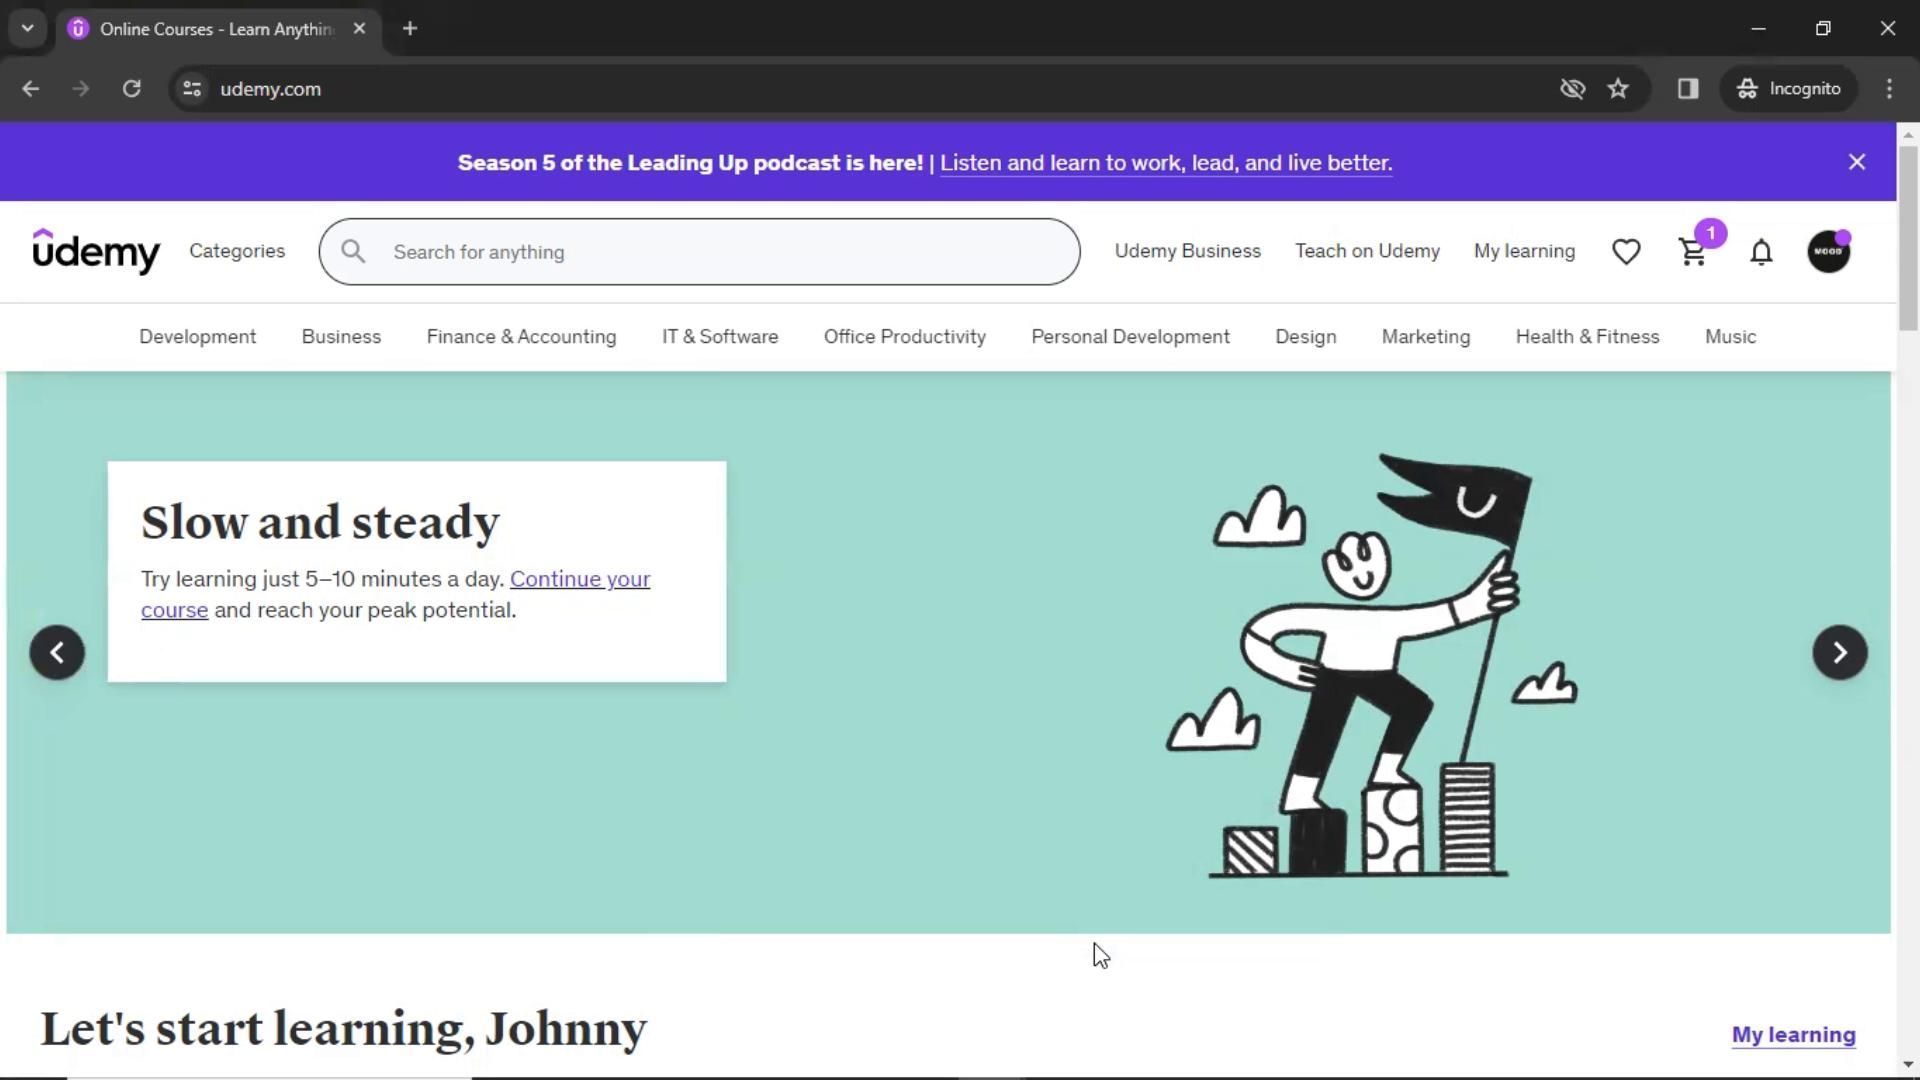Open the shopping cart icon
The height and width of the screenshot is (1080, 1920).
pyautogui.click(x=1693, y=252)
